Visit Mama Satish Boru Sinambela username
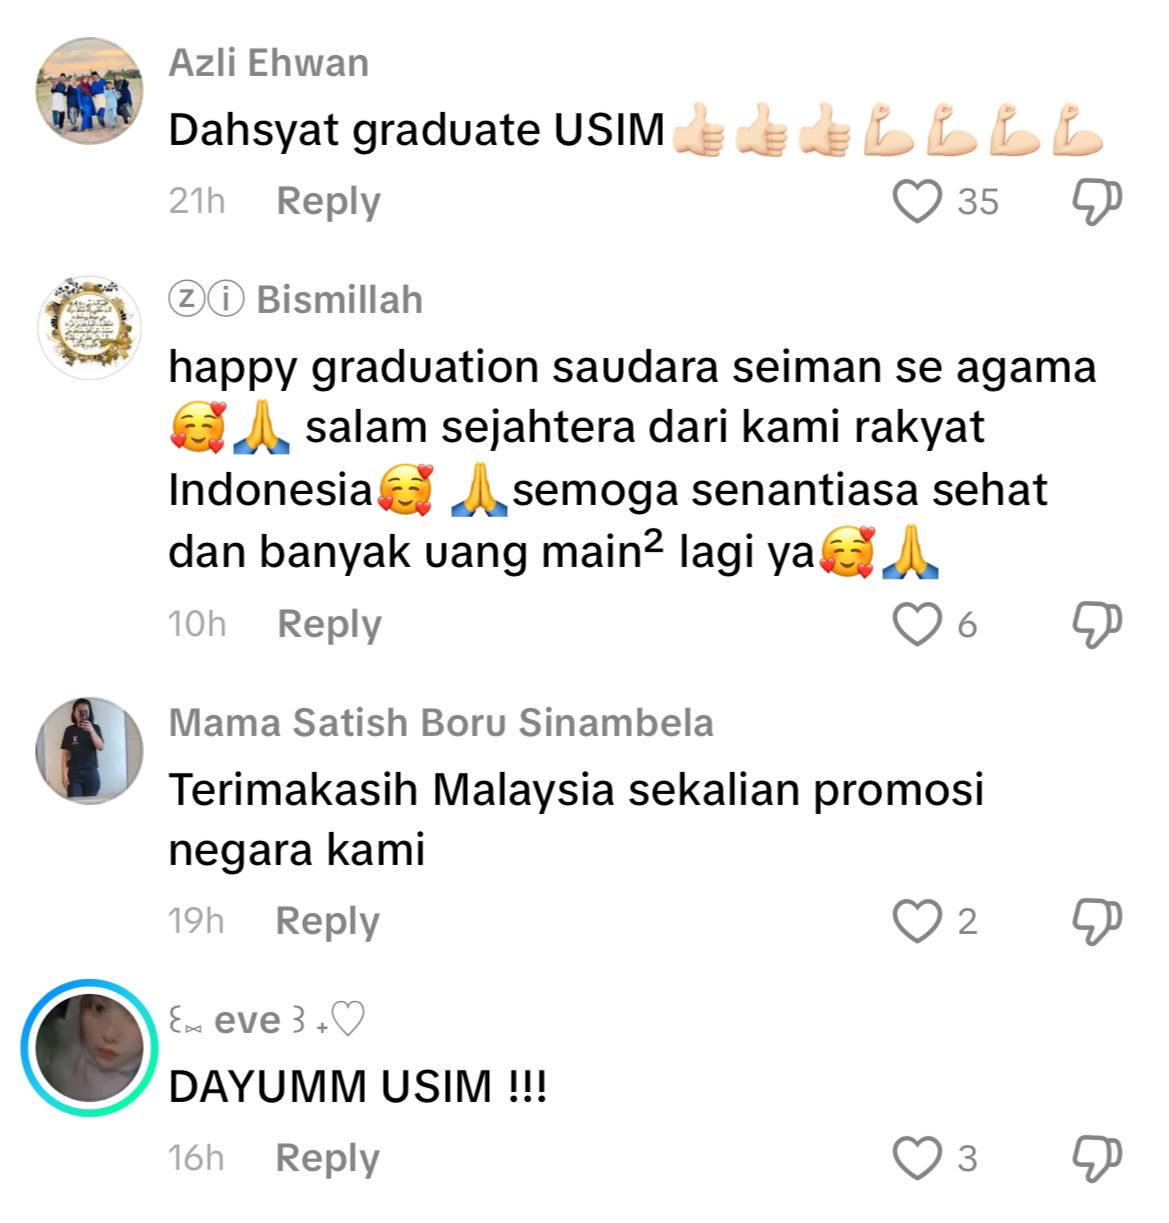 point(441,722)
